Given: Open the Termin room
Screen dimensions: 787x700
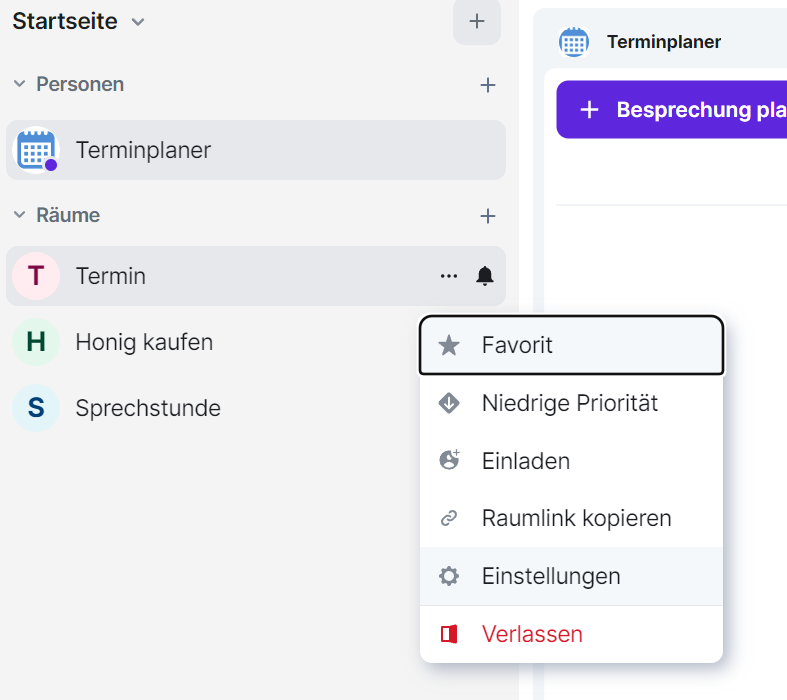Looking at the screenshot, I should pyautogui.click(x=255, y=276).
